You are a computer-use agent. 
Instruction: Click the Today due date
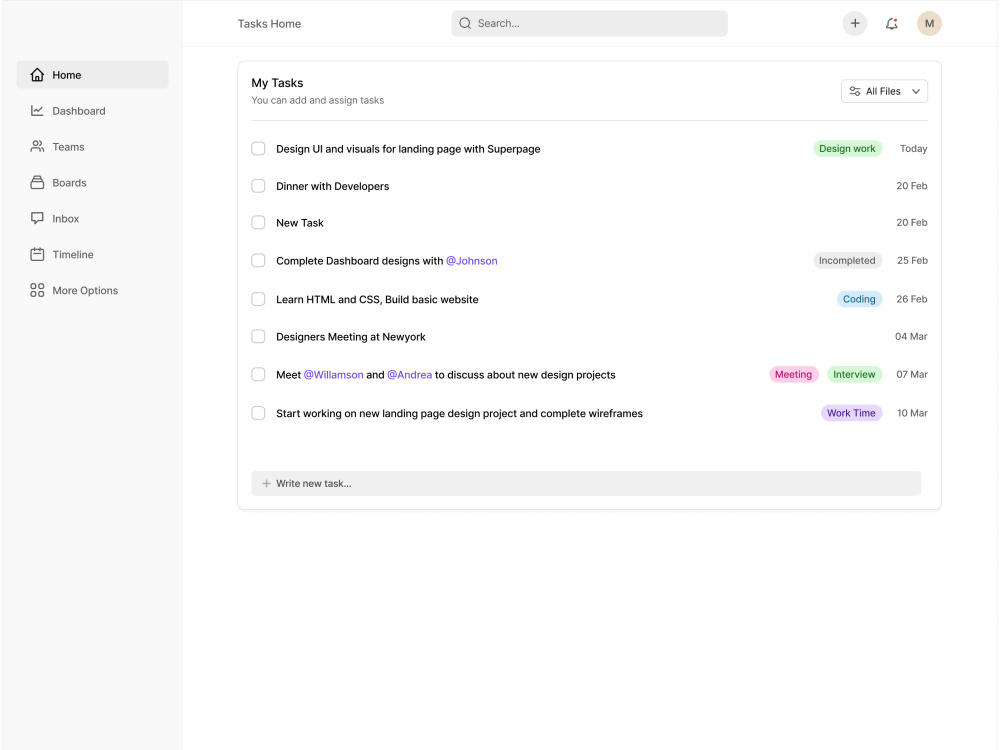point(913,149)
